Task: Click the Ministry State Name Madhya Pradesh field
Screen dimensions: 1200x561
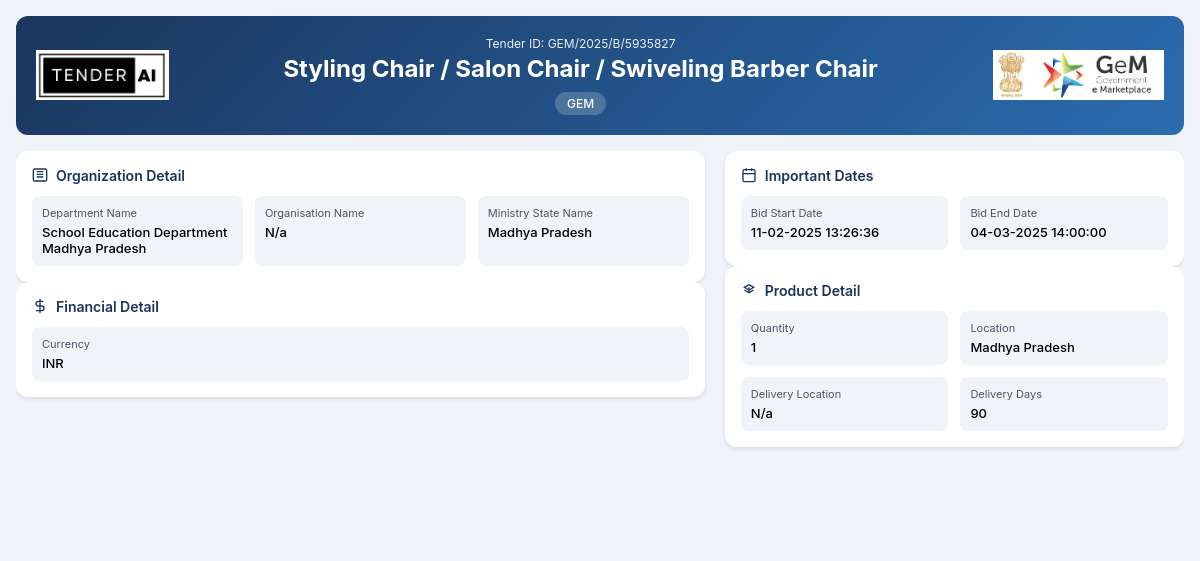Action: pos(583,231)
